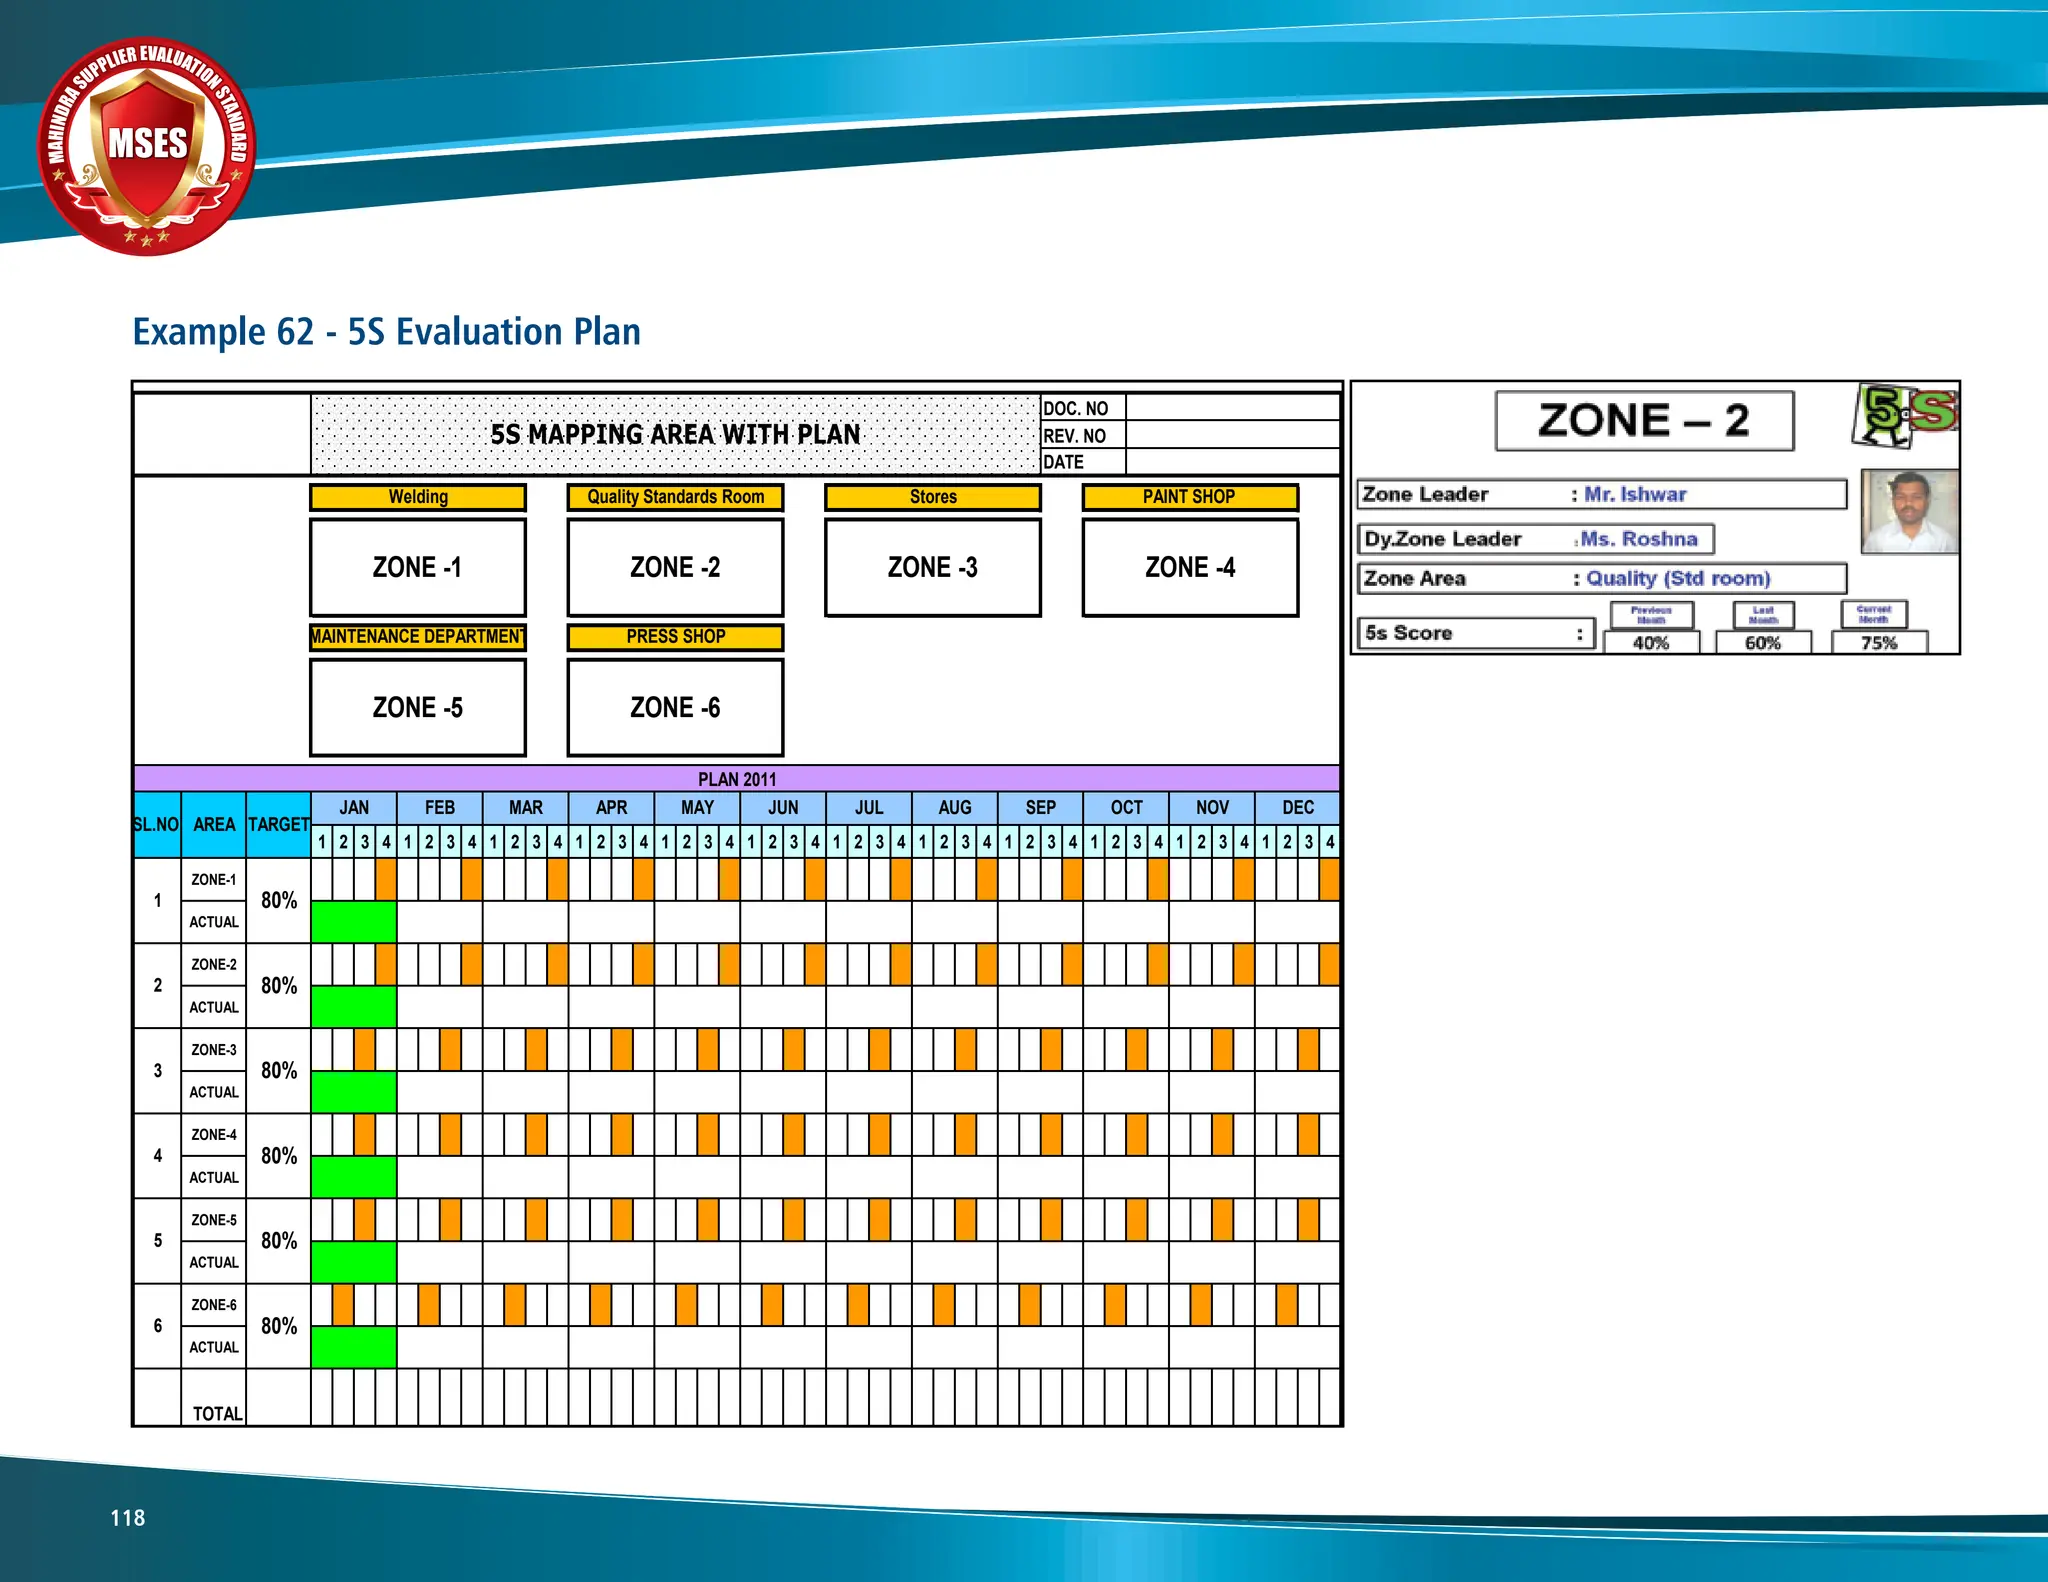Click the 40% previous month score
This screenshot has width=2048, height=1582.
1651,643
